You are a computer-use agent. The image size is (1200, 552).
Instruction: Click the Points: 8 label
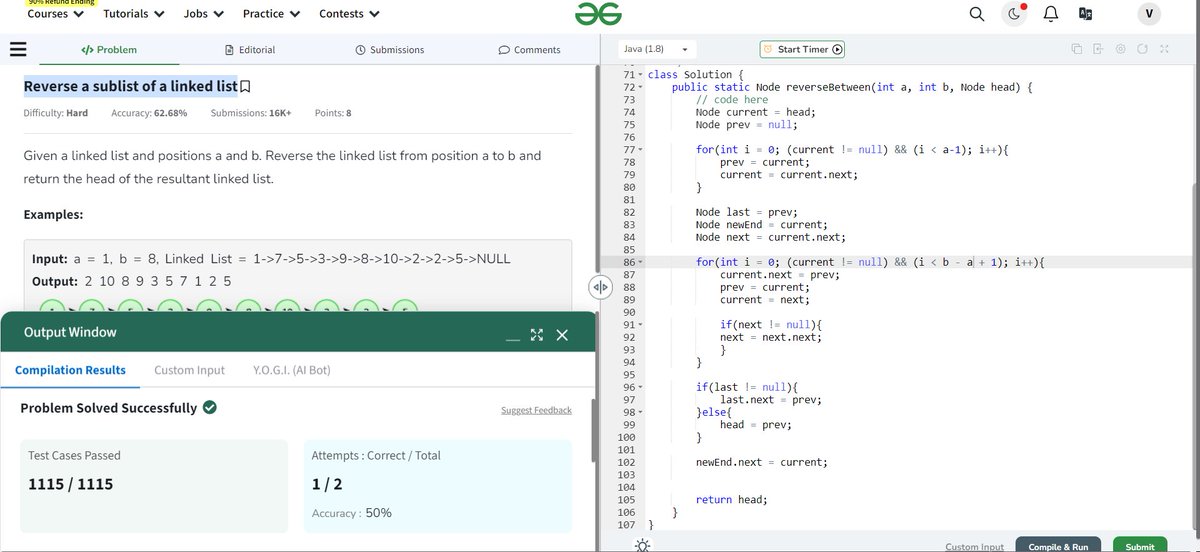pyautogui.click(x=333, y=113)
